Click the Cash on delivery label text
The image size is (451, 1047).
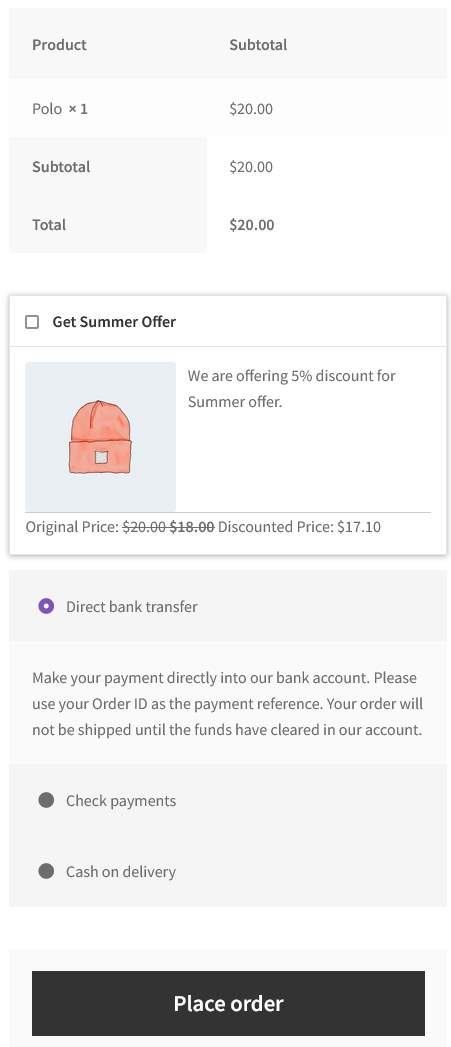(121, 871)
